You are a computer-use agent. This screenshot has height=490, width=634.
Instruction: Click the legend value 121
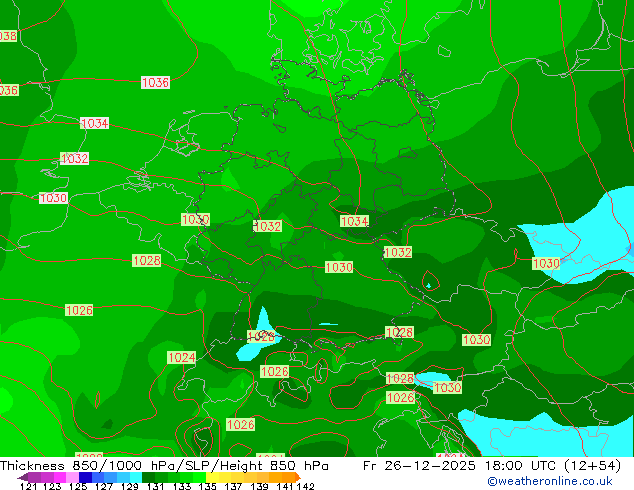pyautogui.click(x=28, y=486)
